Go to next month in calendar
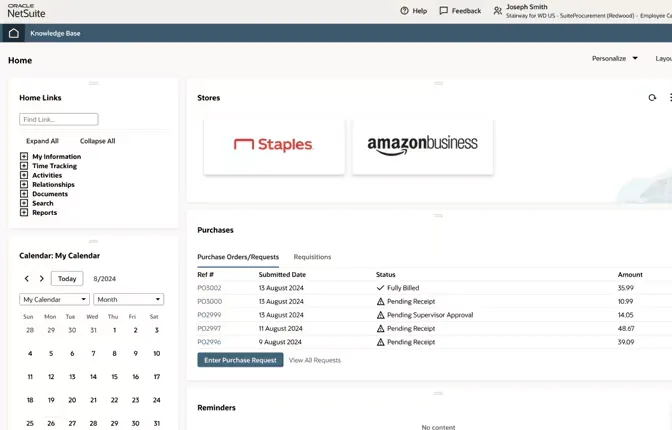672x430 pixels. 41,279
